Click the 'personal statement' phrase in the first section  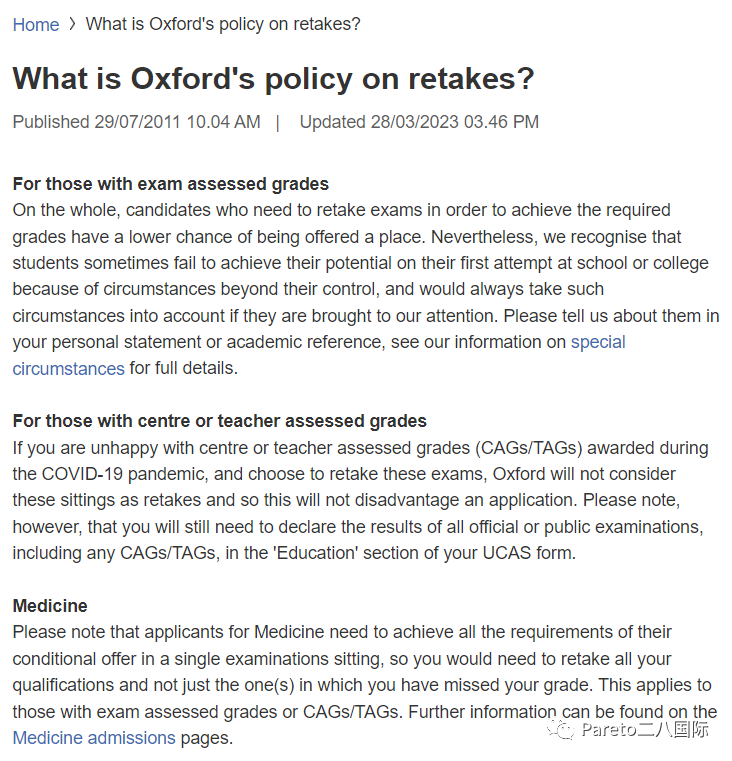[x=117, y=342]
